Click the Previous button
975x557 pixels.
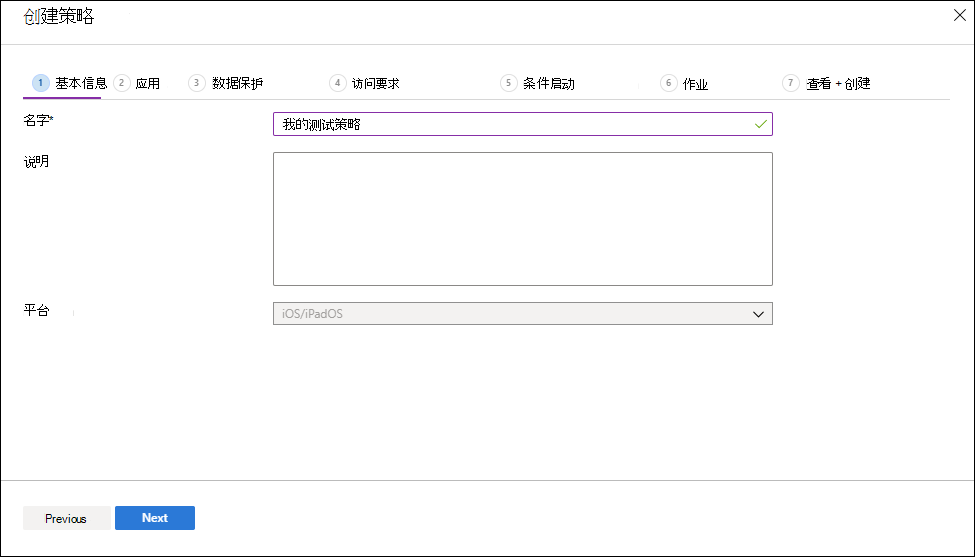[67, 518]
